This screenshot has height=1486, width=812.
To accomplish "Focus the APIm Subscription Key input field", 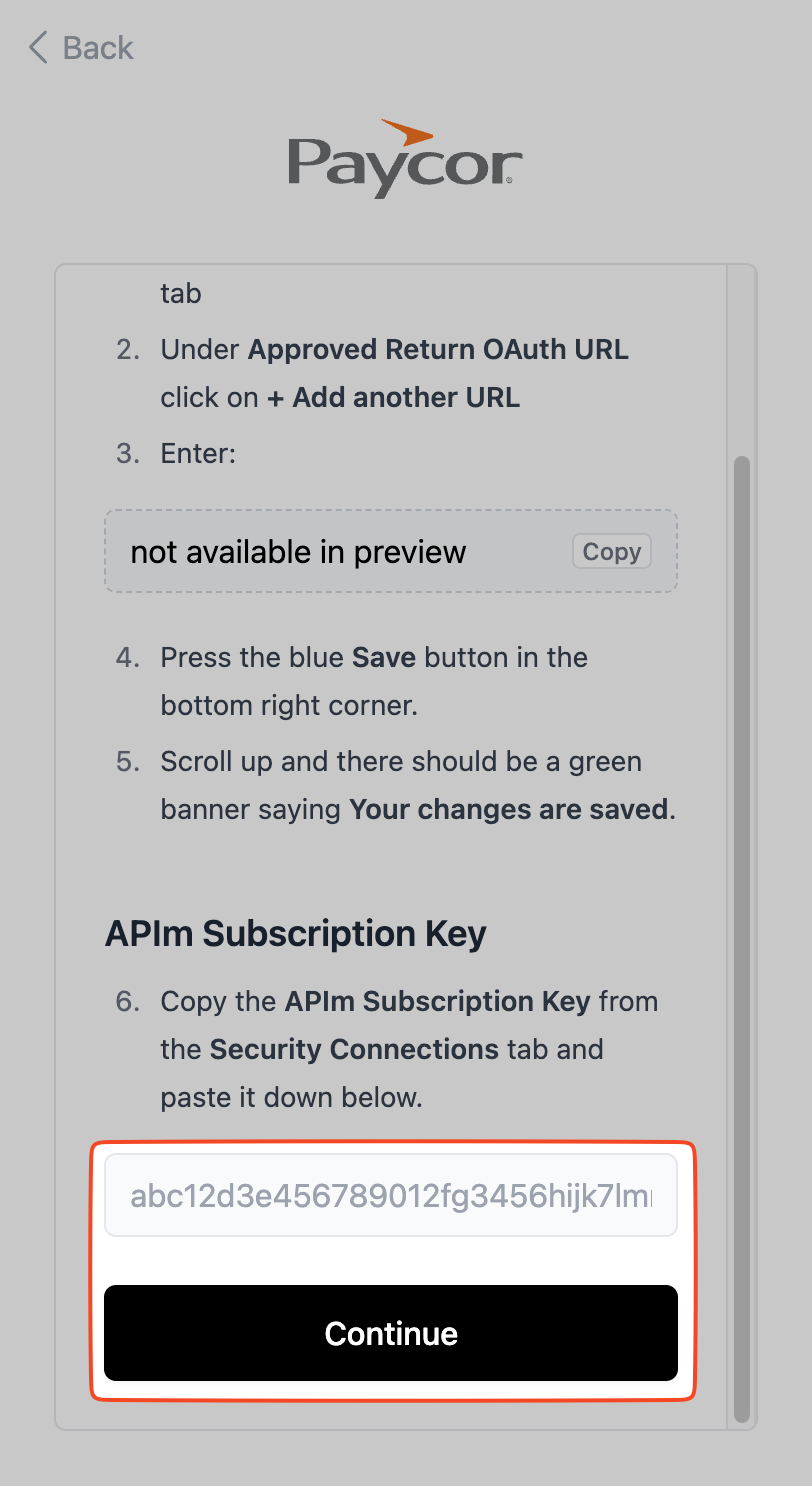I will click(391, 1196).
